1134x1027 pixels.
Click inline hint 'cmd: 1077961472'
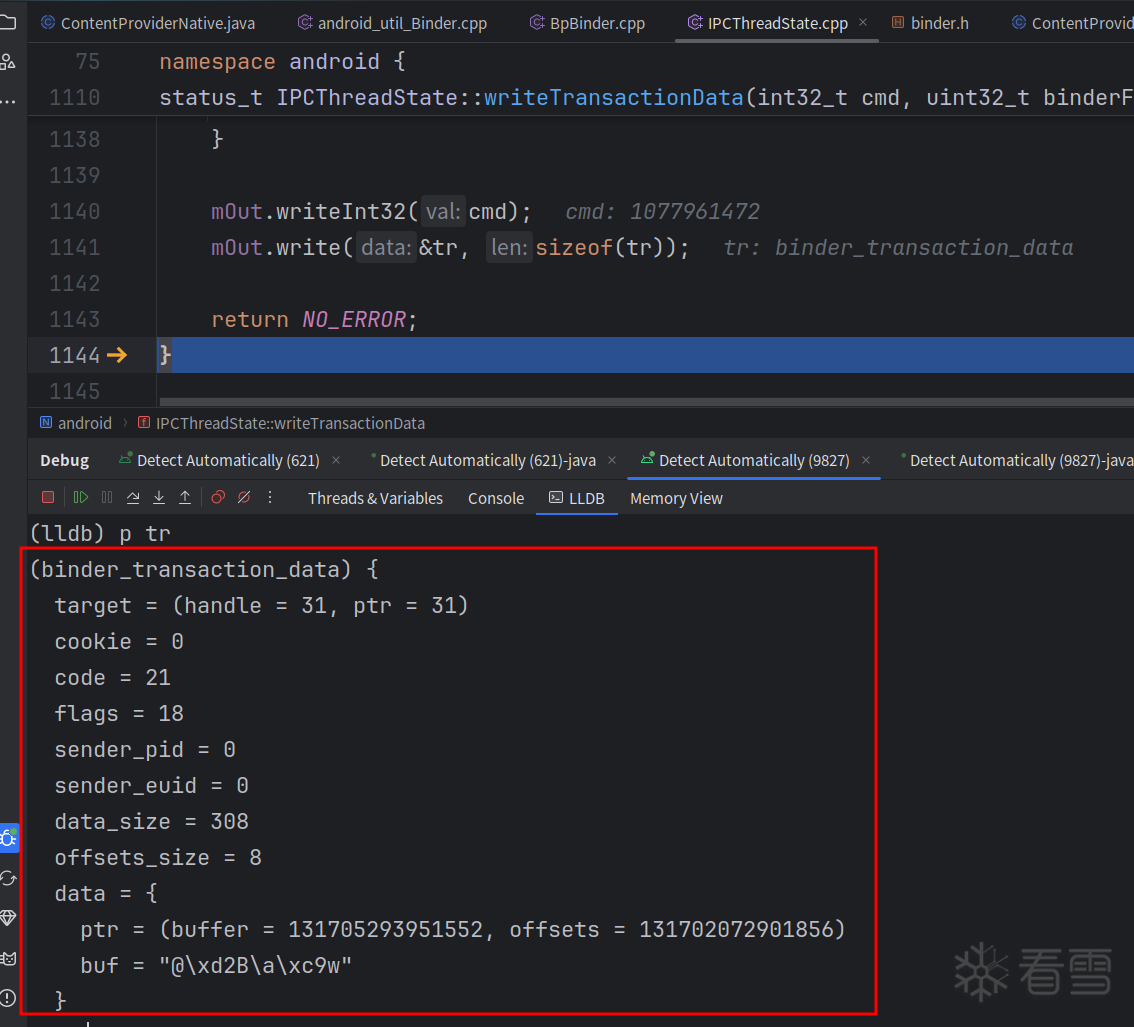click(x=662, y=211)
